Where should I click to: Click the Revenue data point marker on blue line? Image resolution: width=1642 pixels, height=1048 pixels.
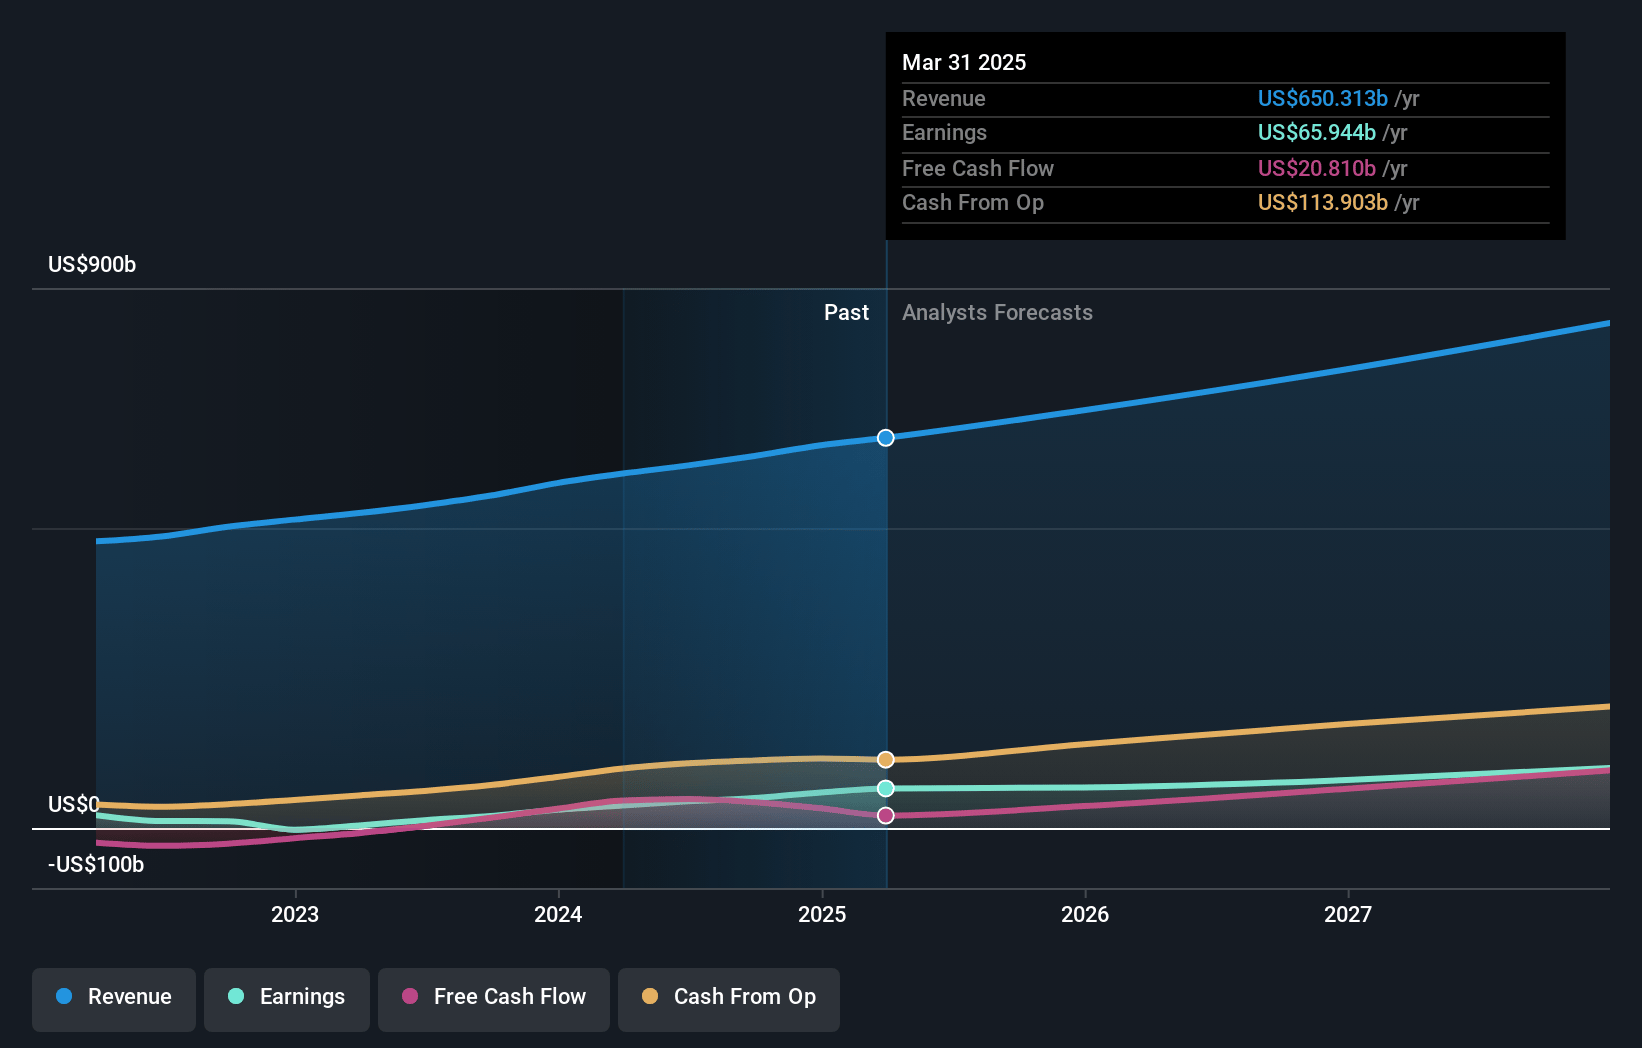(886, 438)
